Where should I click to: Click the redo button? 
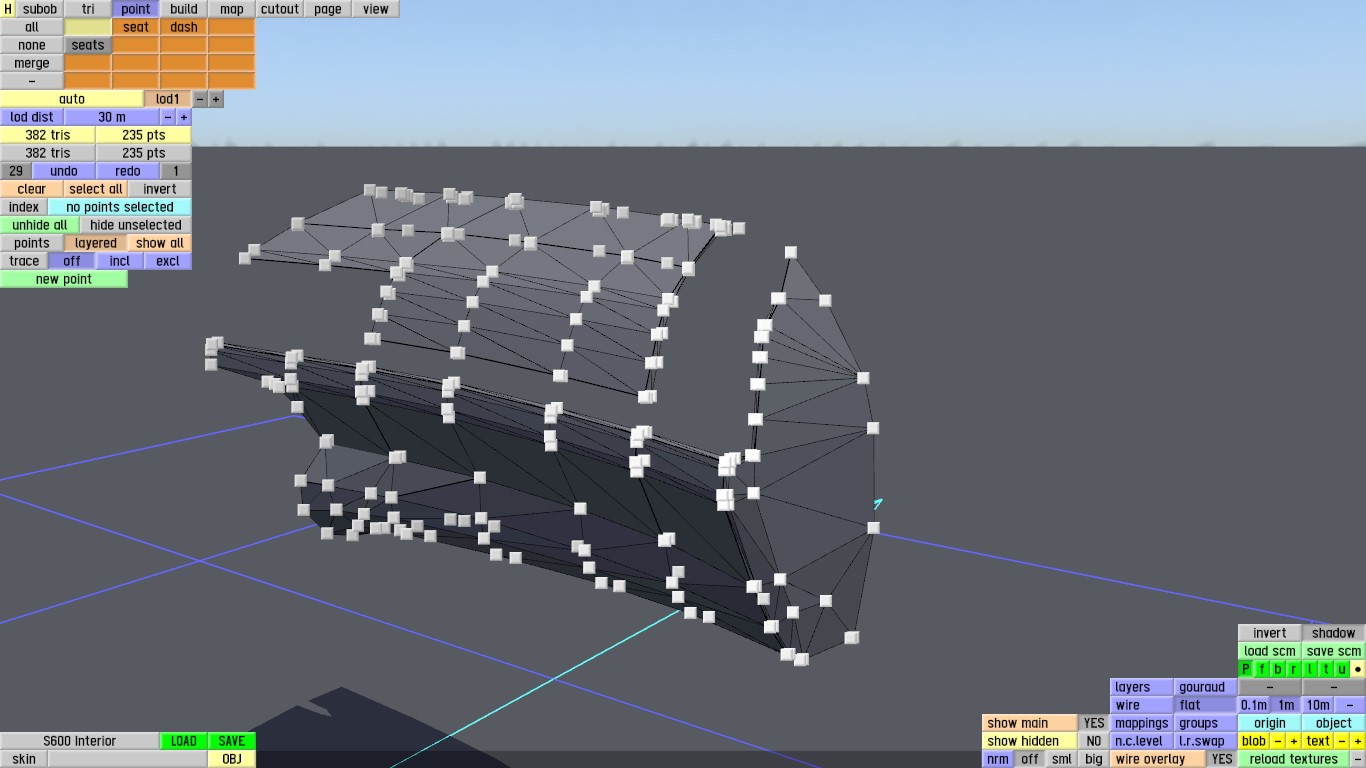(128, 171)
